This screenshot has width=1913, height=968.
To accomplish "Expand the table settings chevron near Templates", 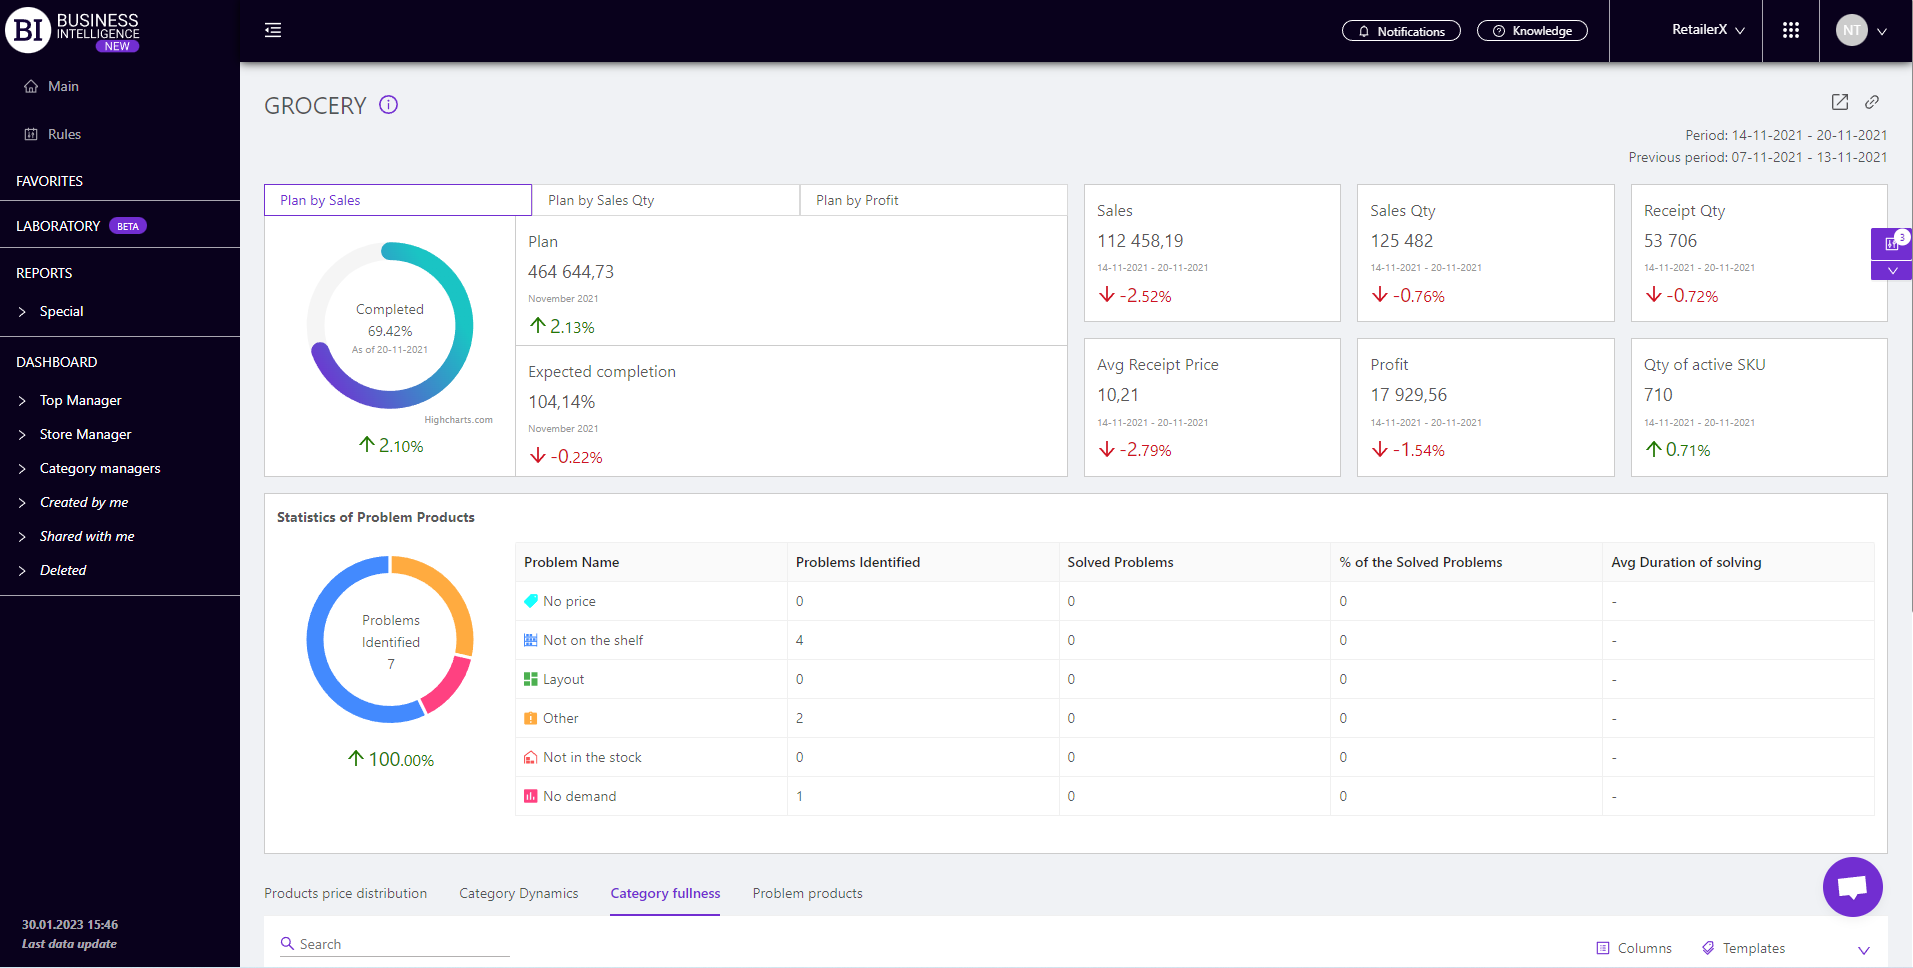I will point(1863,949).
